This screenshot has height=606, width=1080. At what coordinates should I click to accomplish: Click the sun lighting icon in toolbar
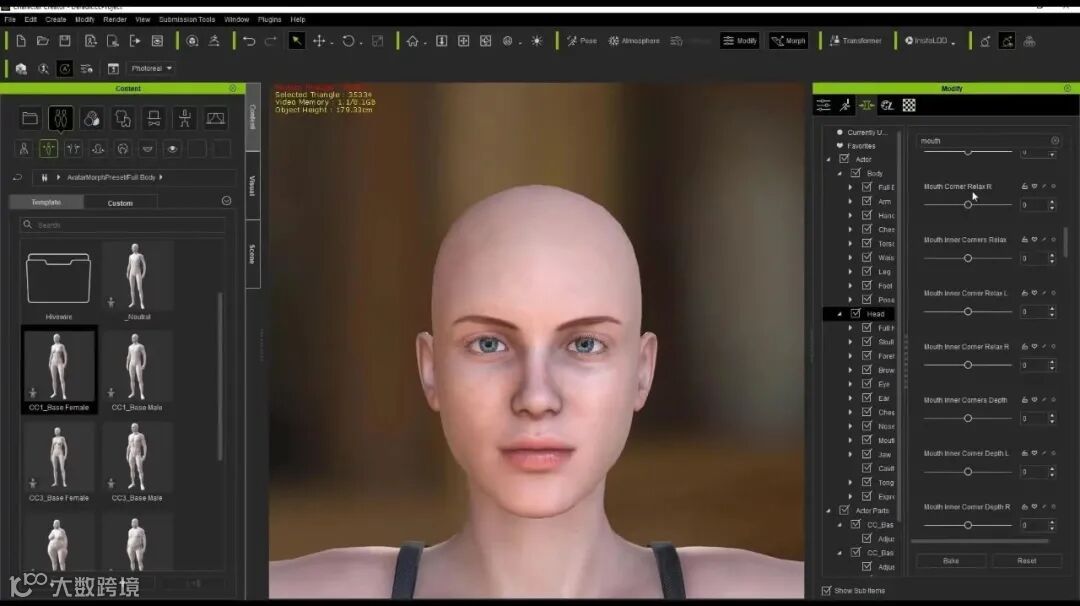point(537,41)
